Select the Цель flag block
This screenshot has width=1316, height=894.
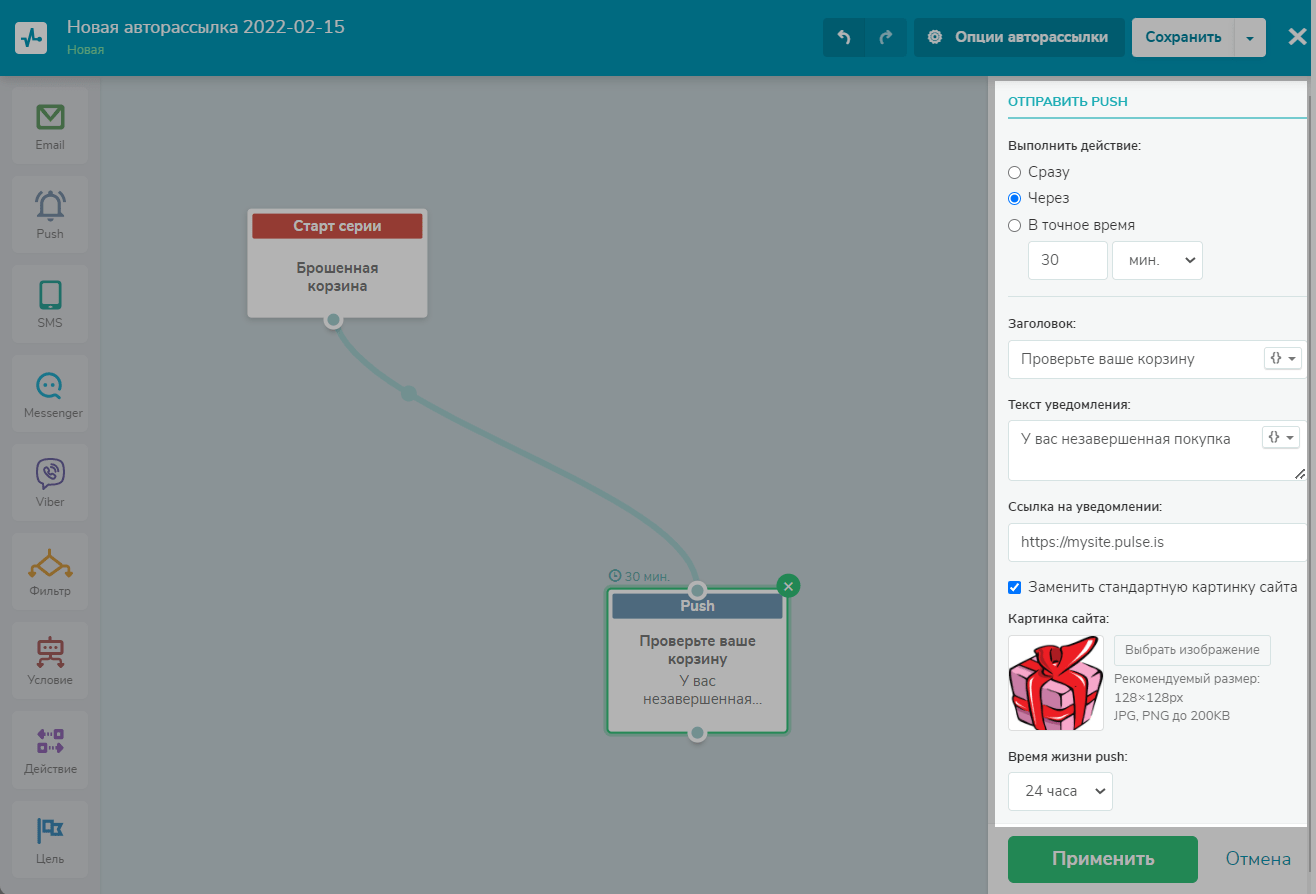tap(50, 838)
